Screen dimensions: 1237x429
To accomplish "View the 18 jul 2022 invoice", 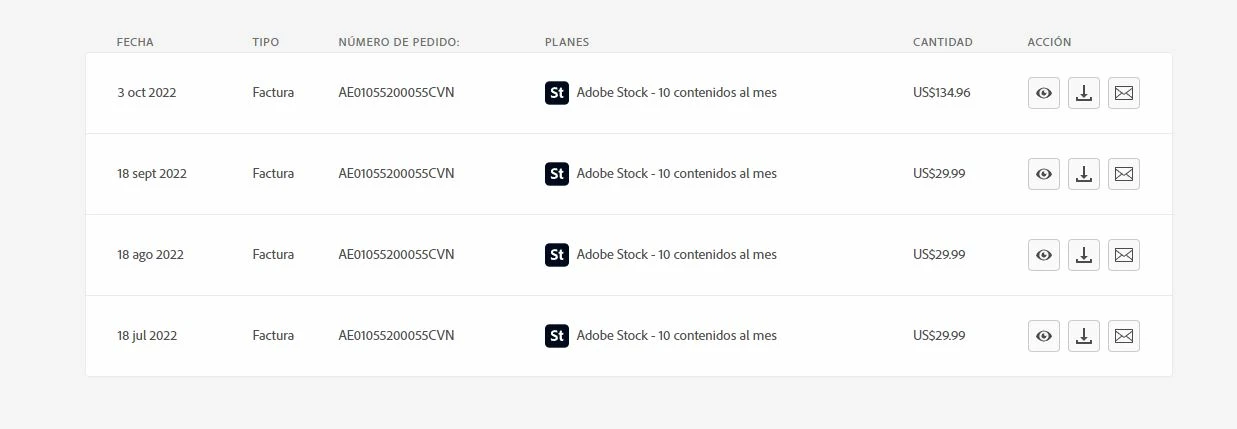I will tap(1043, 336).
